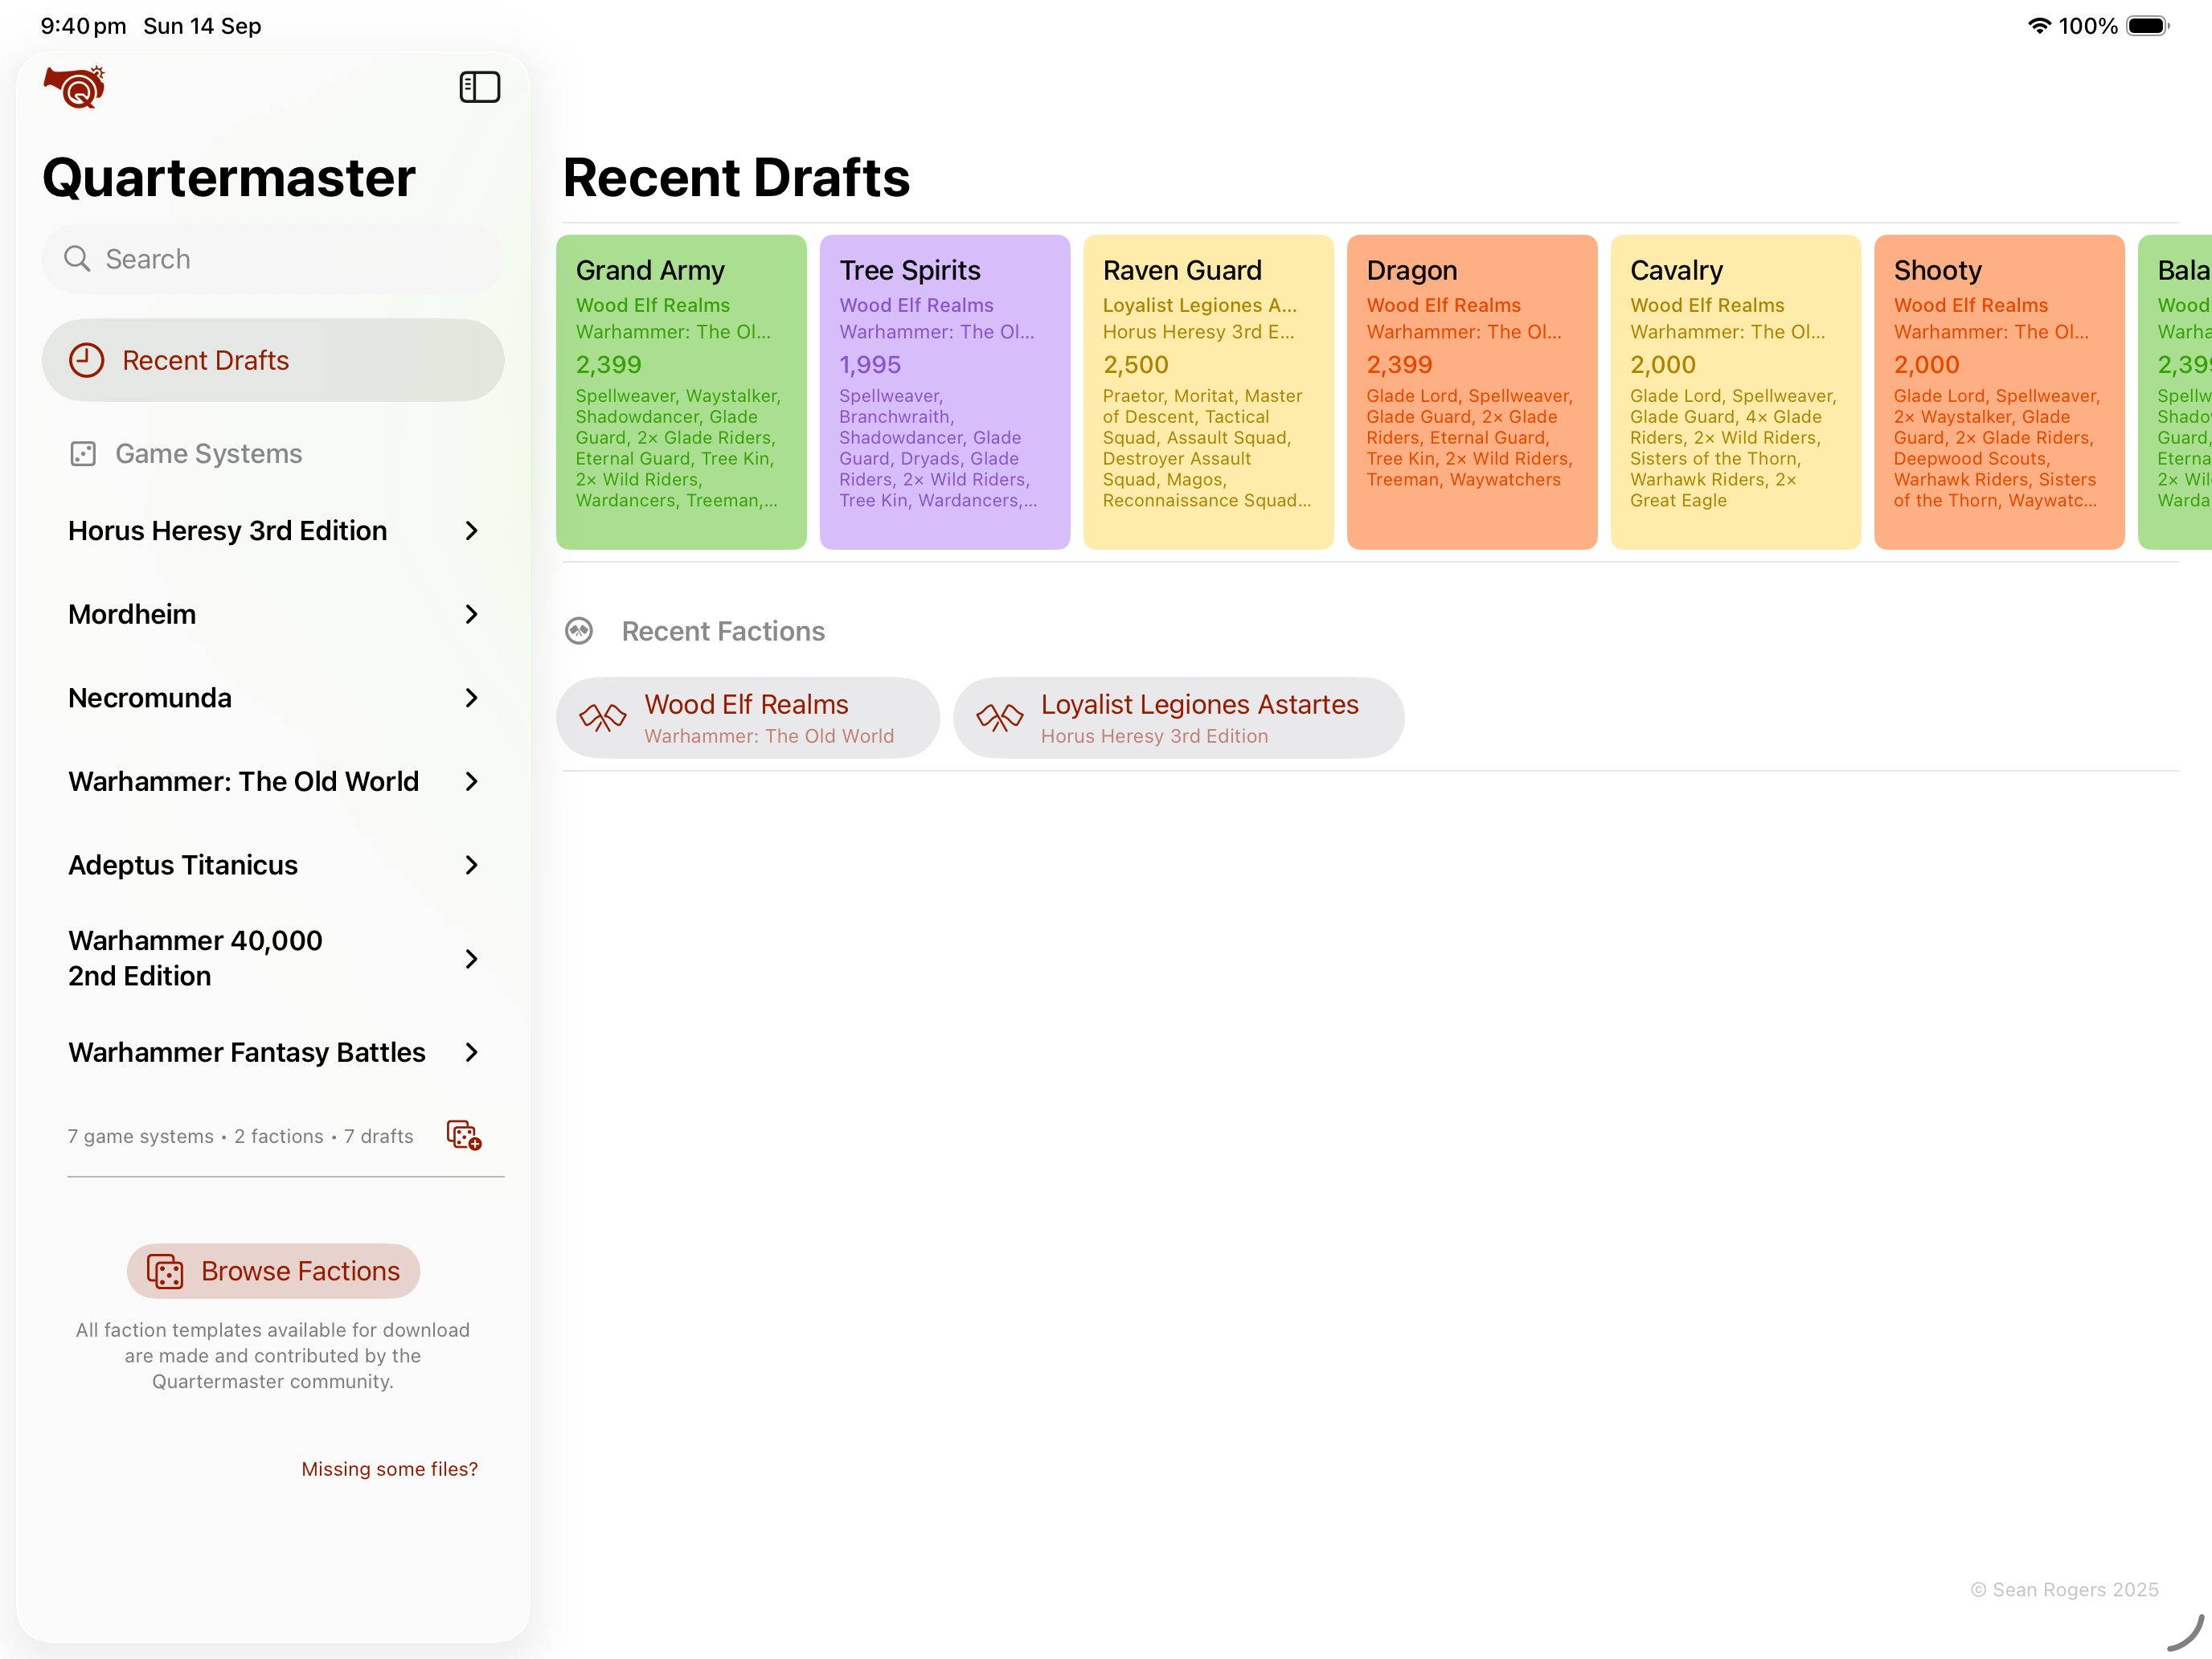Select Recent Drafts in sidebar
Screen dimensions: 2212x1659
click(x=272, y=360)
